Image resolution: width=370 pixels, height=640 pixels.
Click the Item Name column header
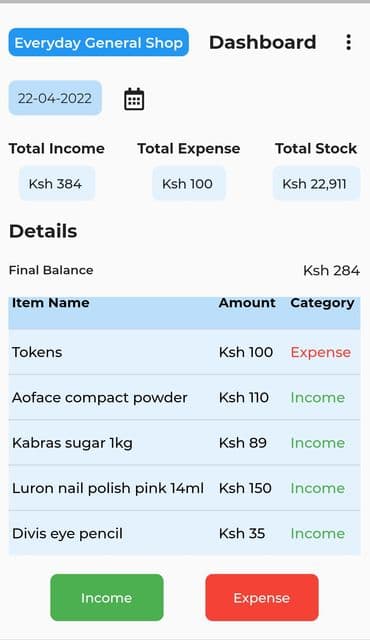pos(51,303)
